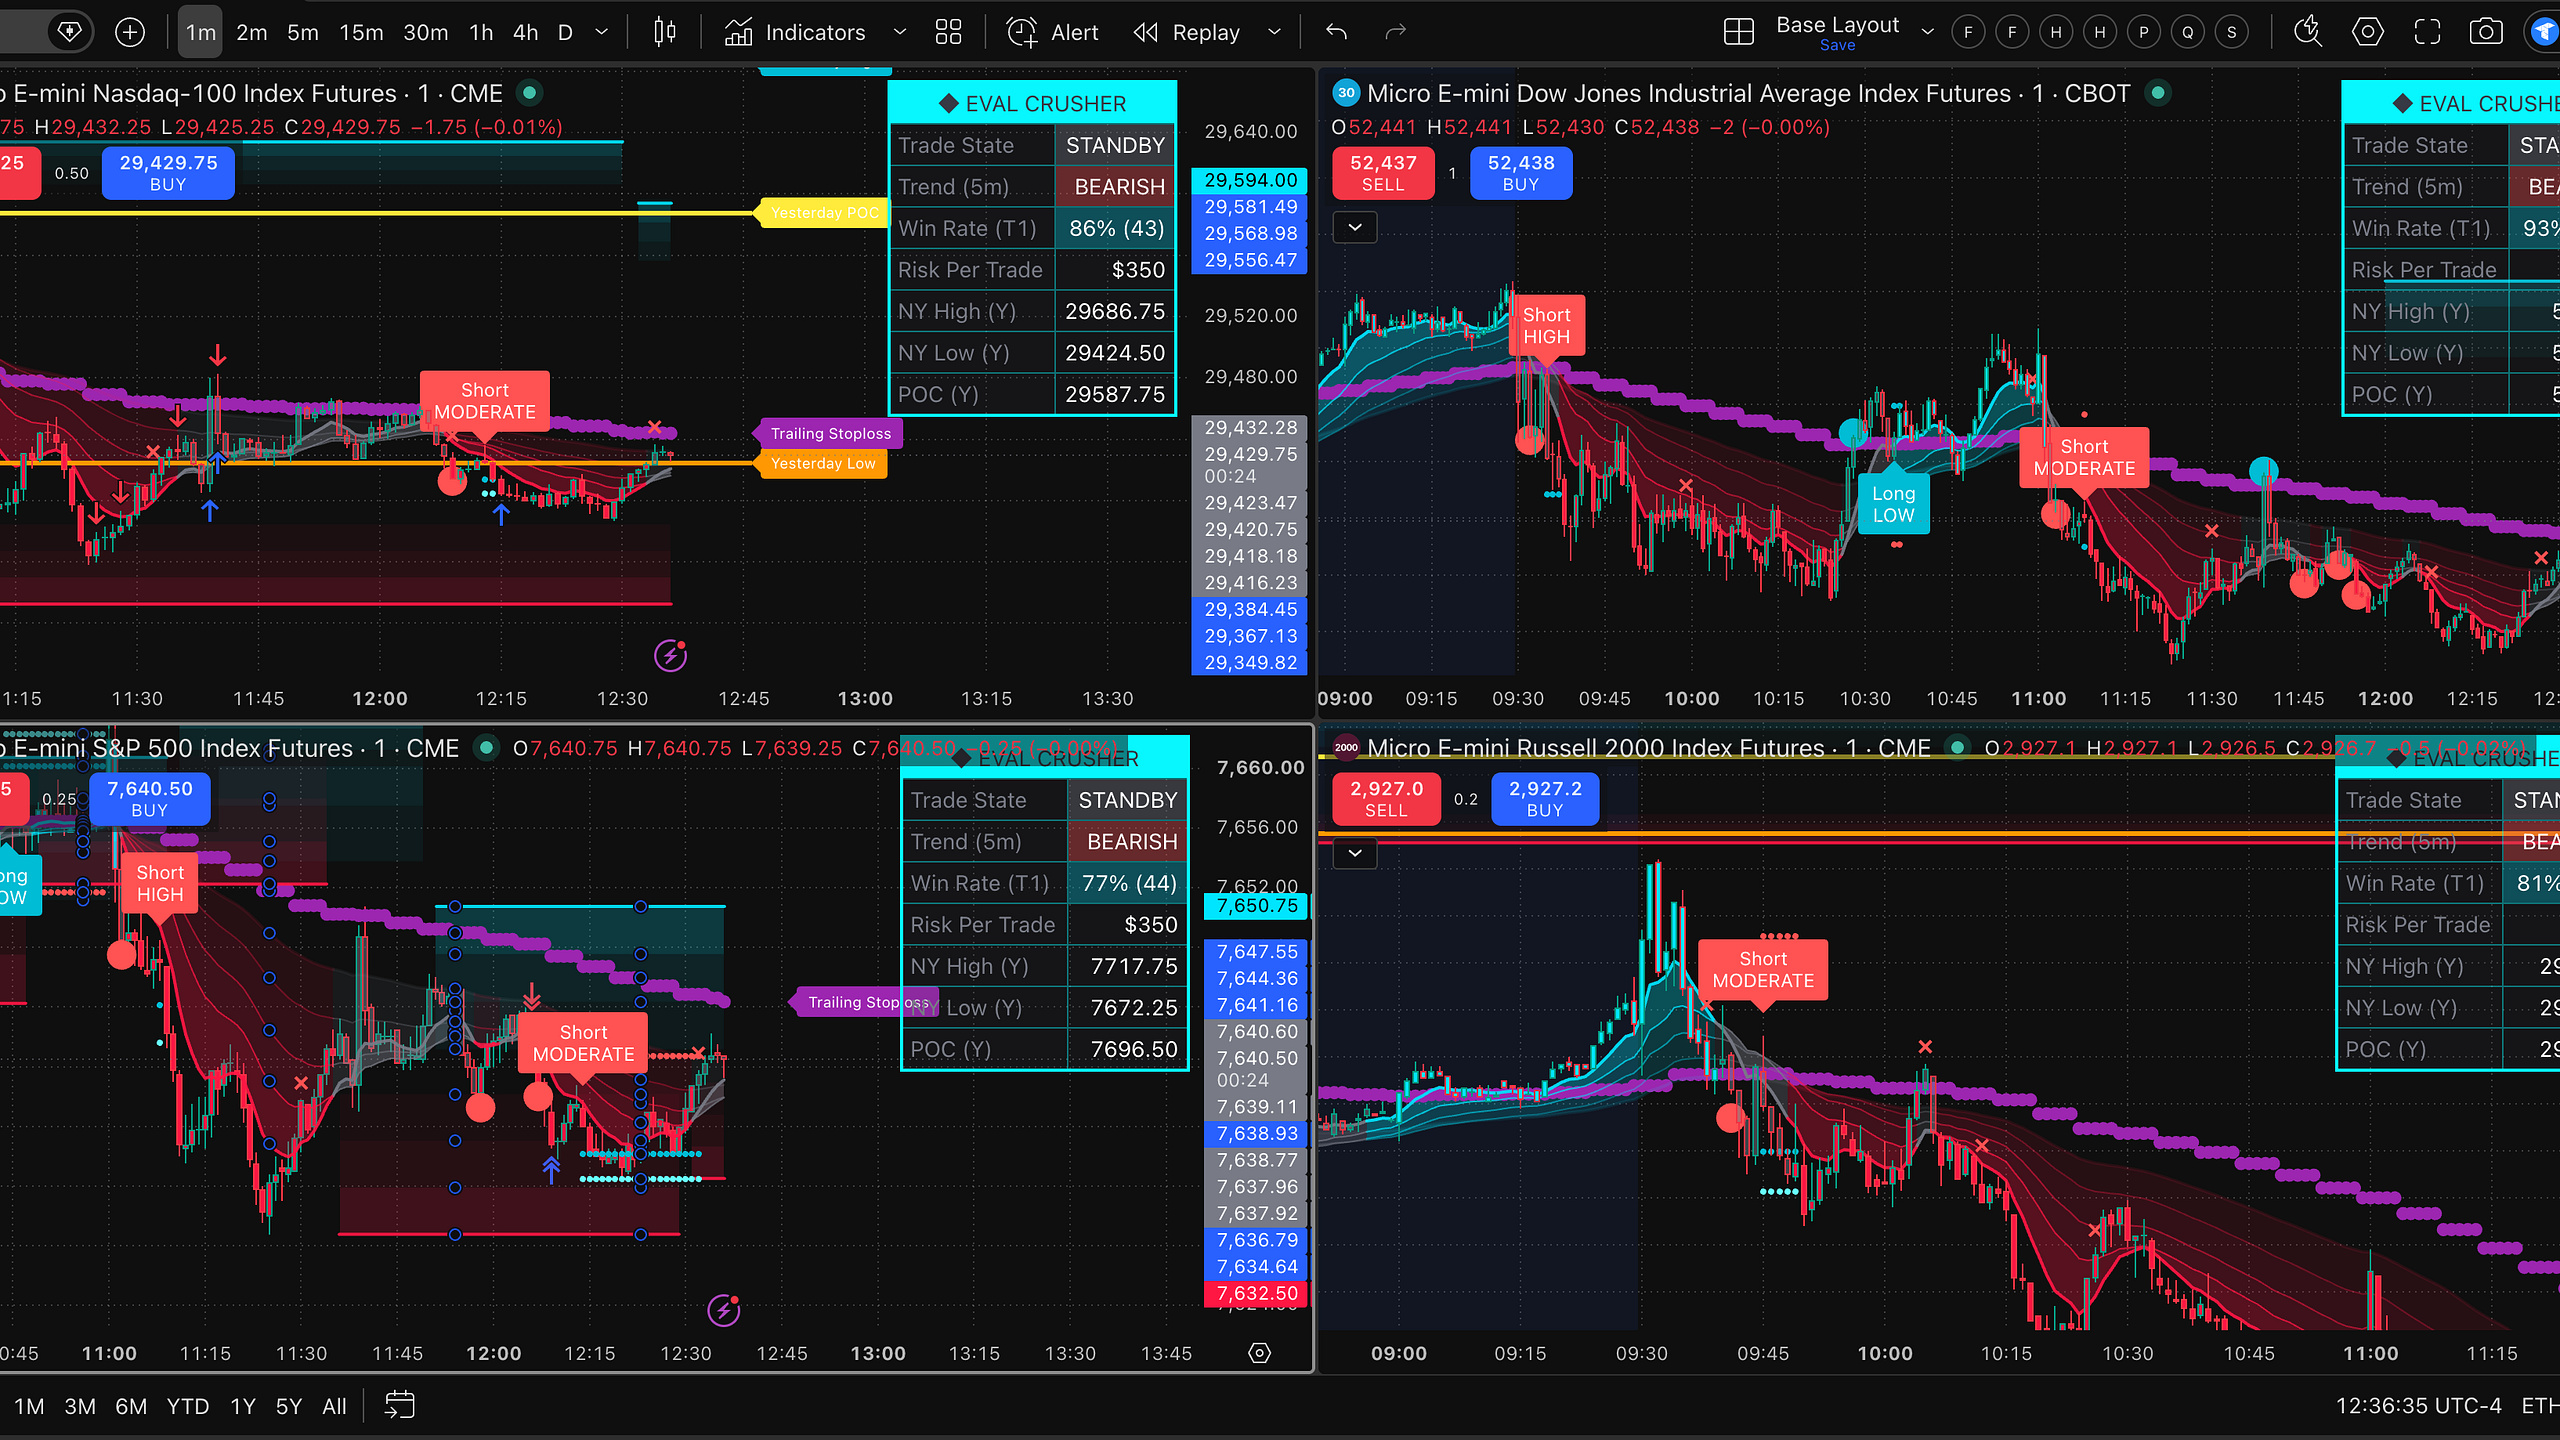Open the Indicators panel
The width and height of the screenshot is (2560, 1440).
pos(795,32)
